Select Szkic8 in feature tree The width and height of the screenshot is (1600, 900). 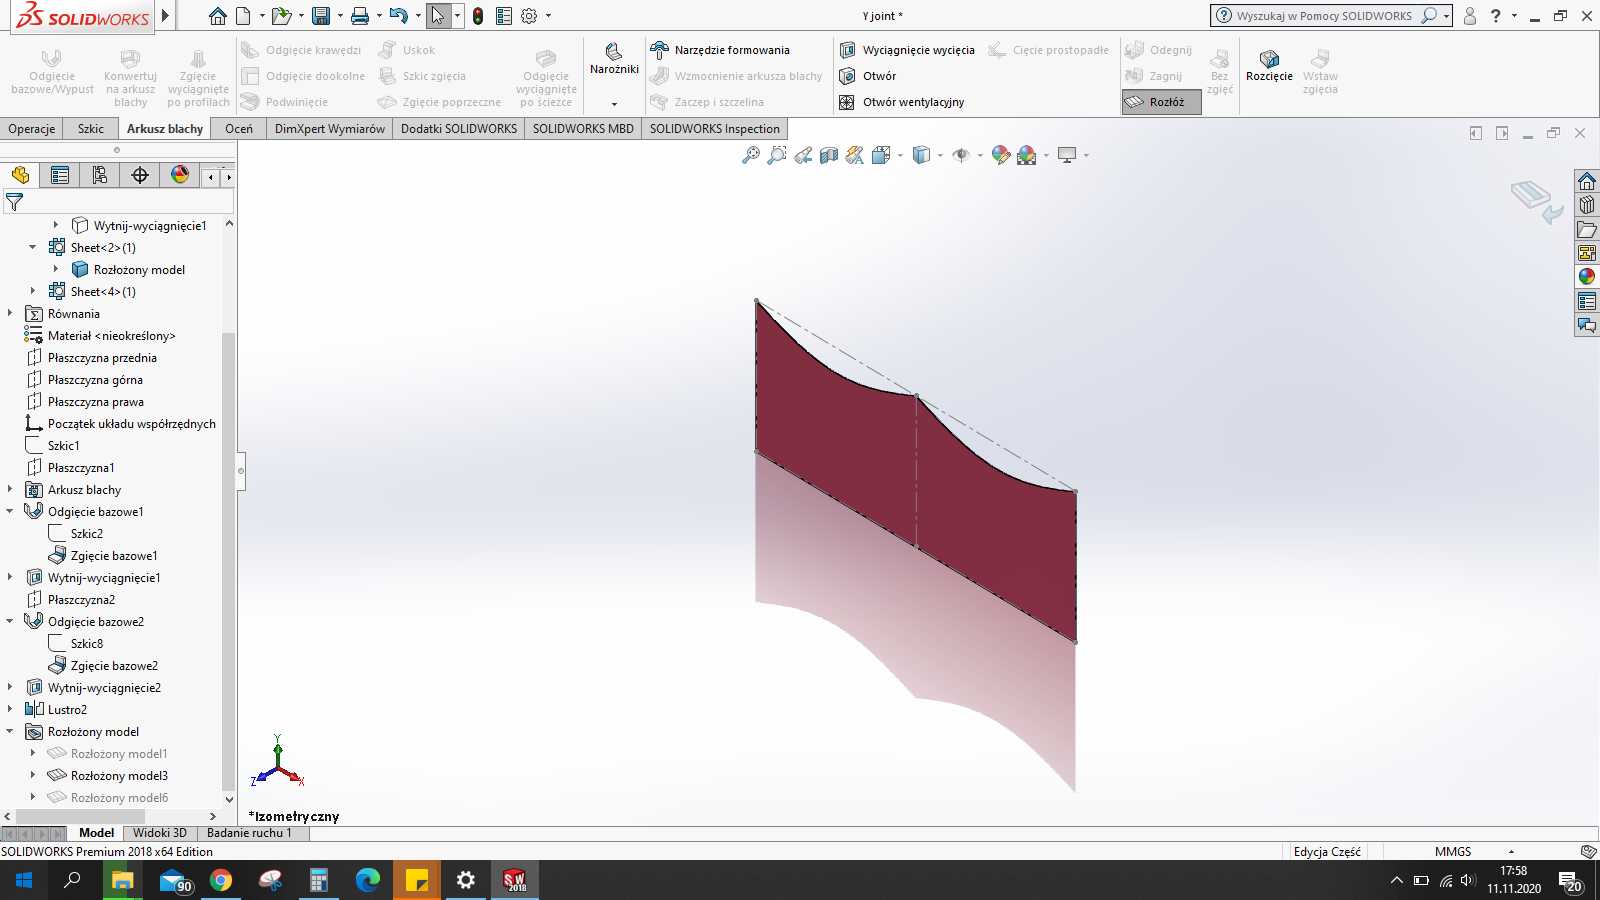(x=86, y=644)
